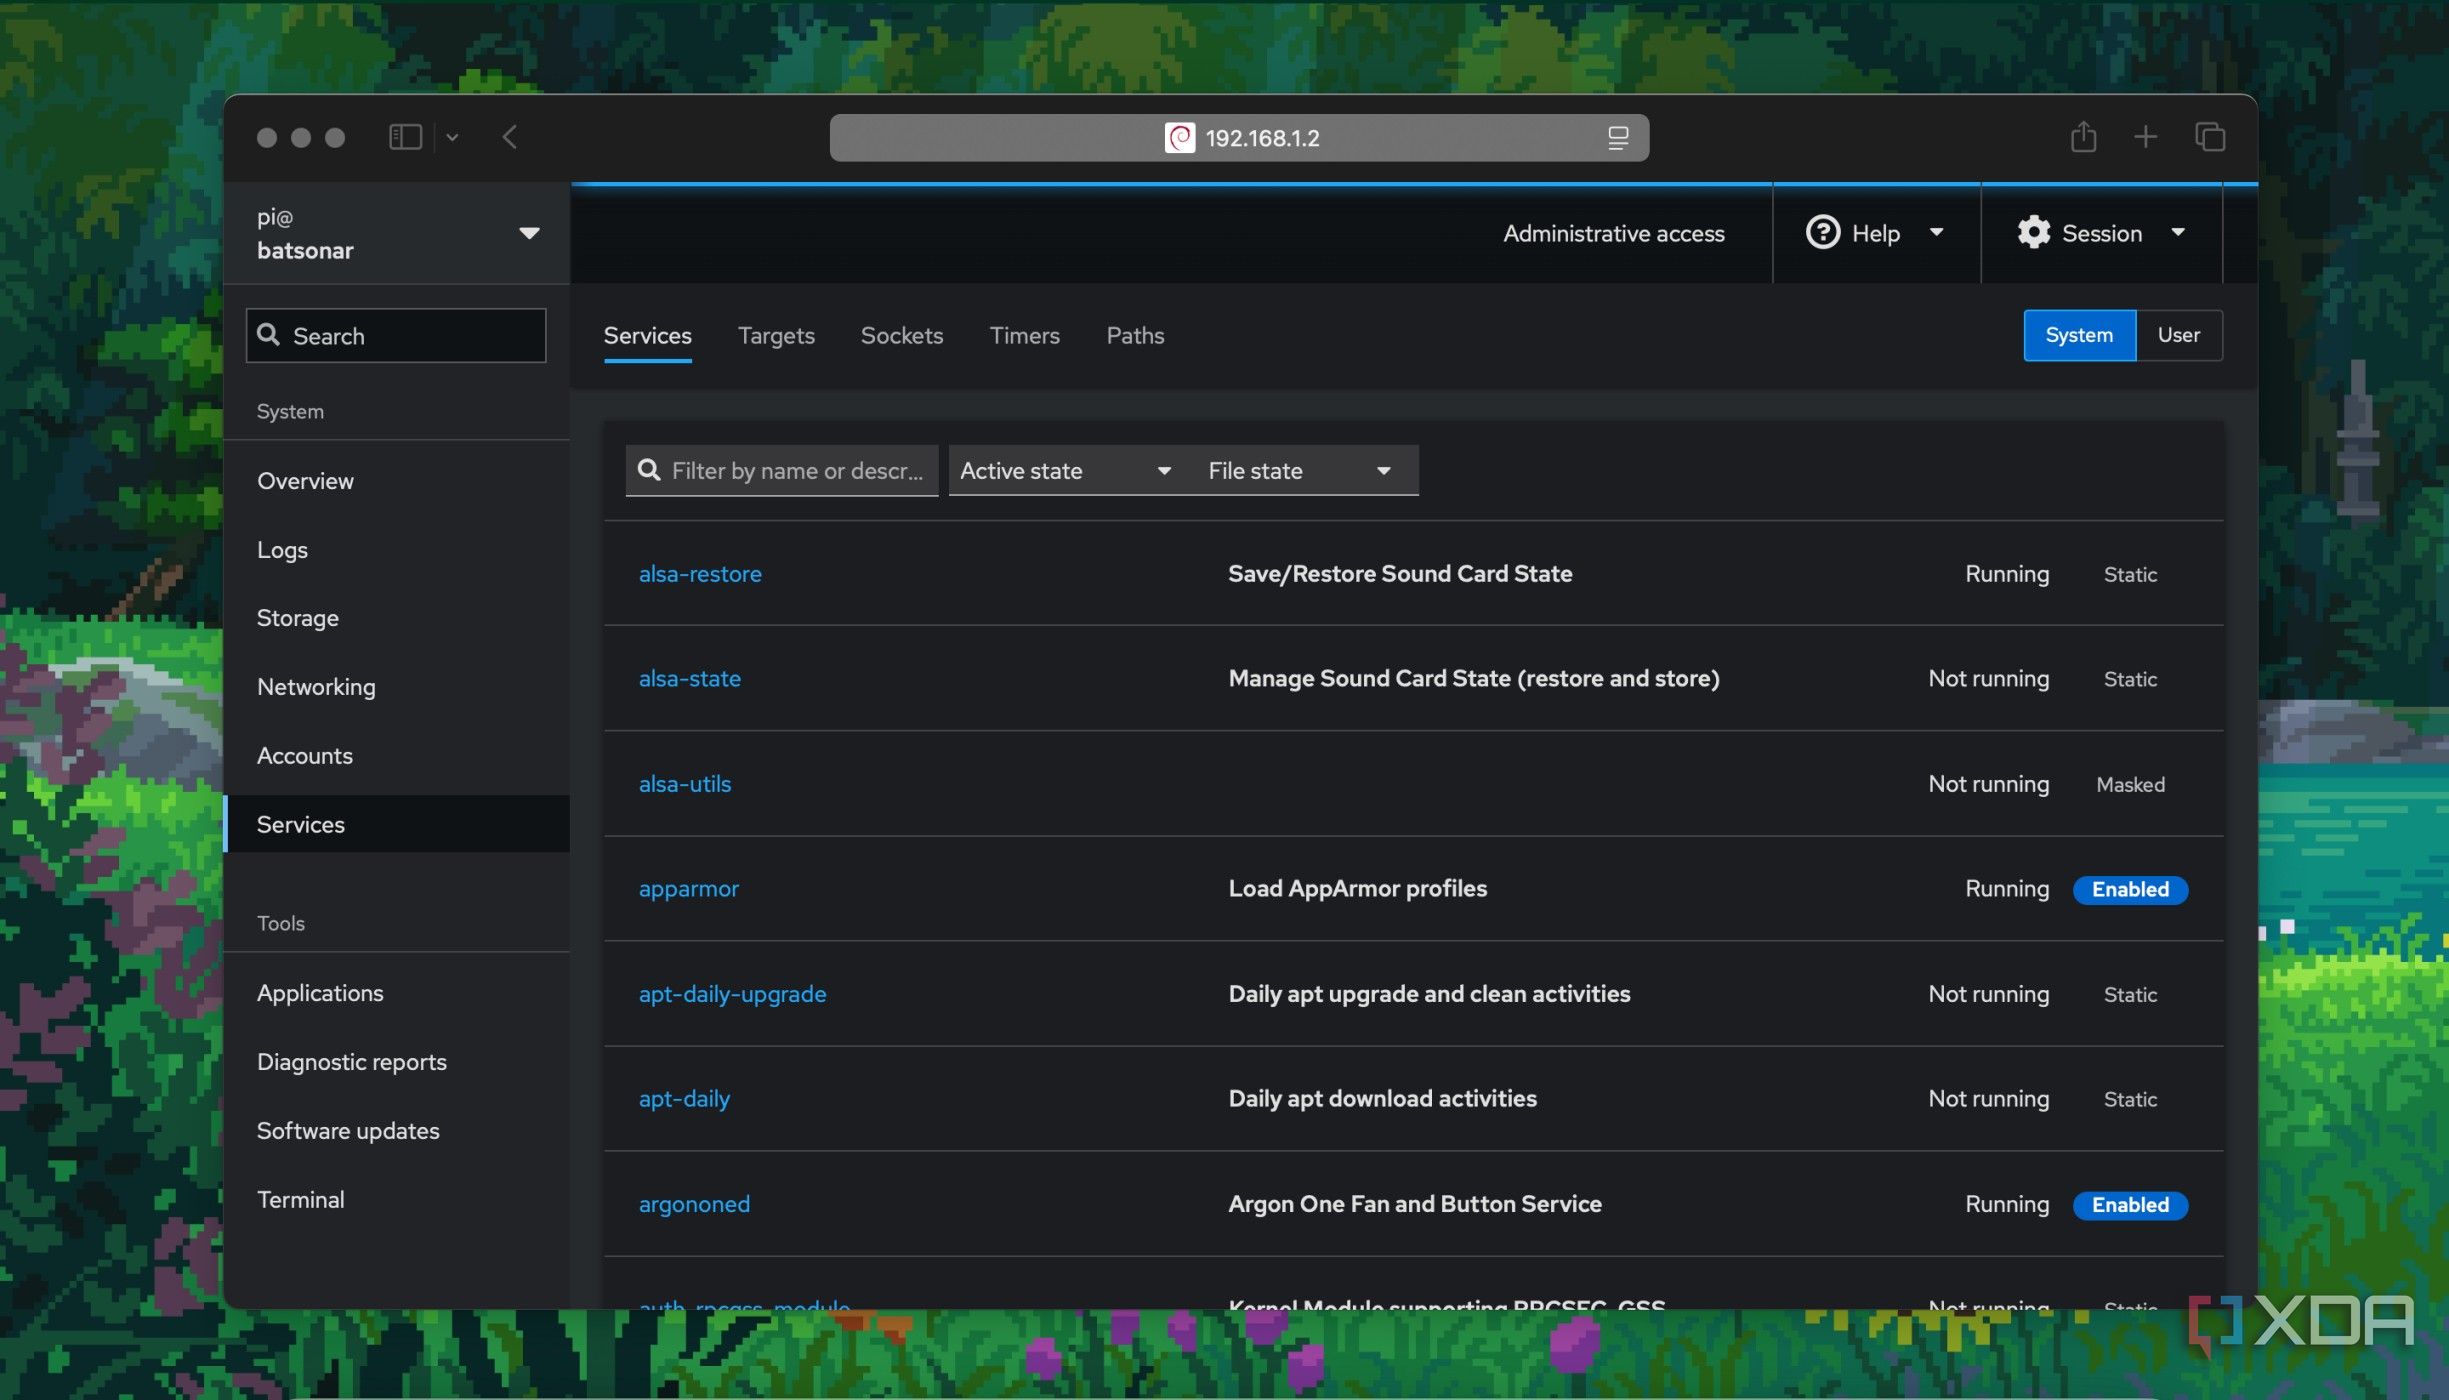Click the magnifier icon in the filter field
The height and width of the screenshot is (1400, 2449).
[x=649, y=470]
